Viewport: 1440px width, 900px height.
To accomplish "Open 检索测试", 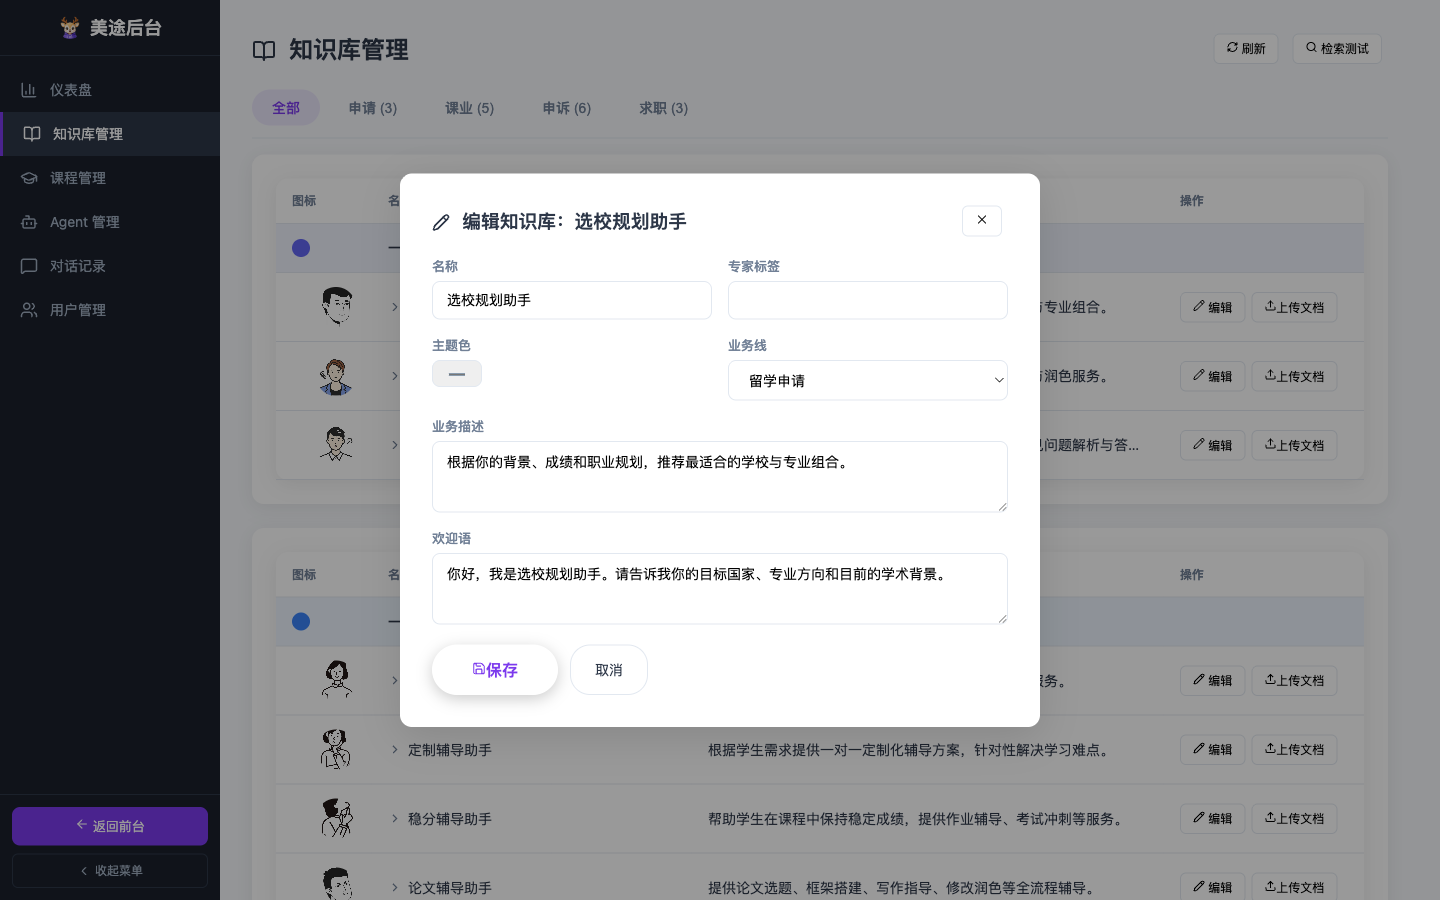I will click(1337, 48).
